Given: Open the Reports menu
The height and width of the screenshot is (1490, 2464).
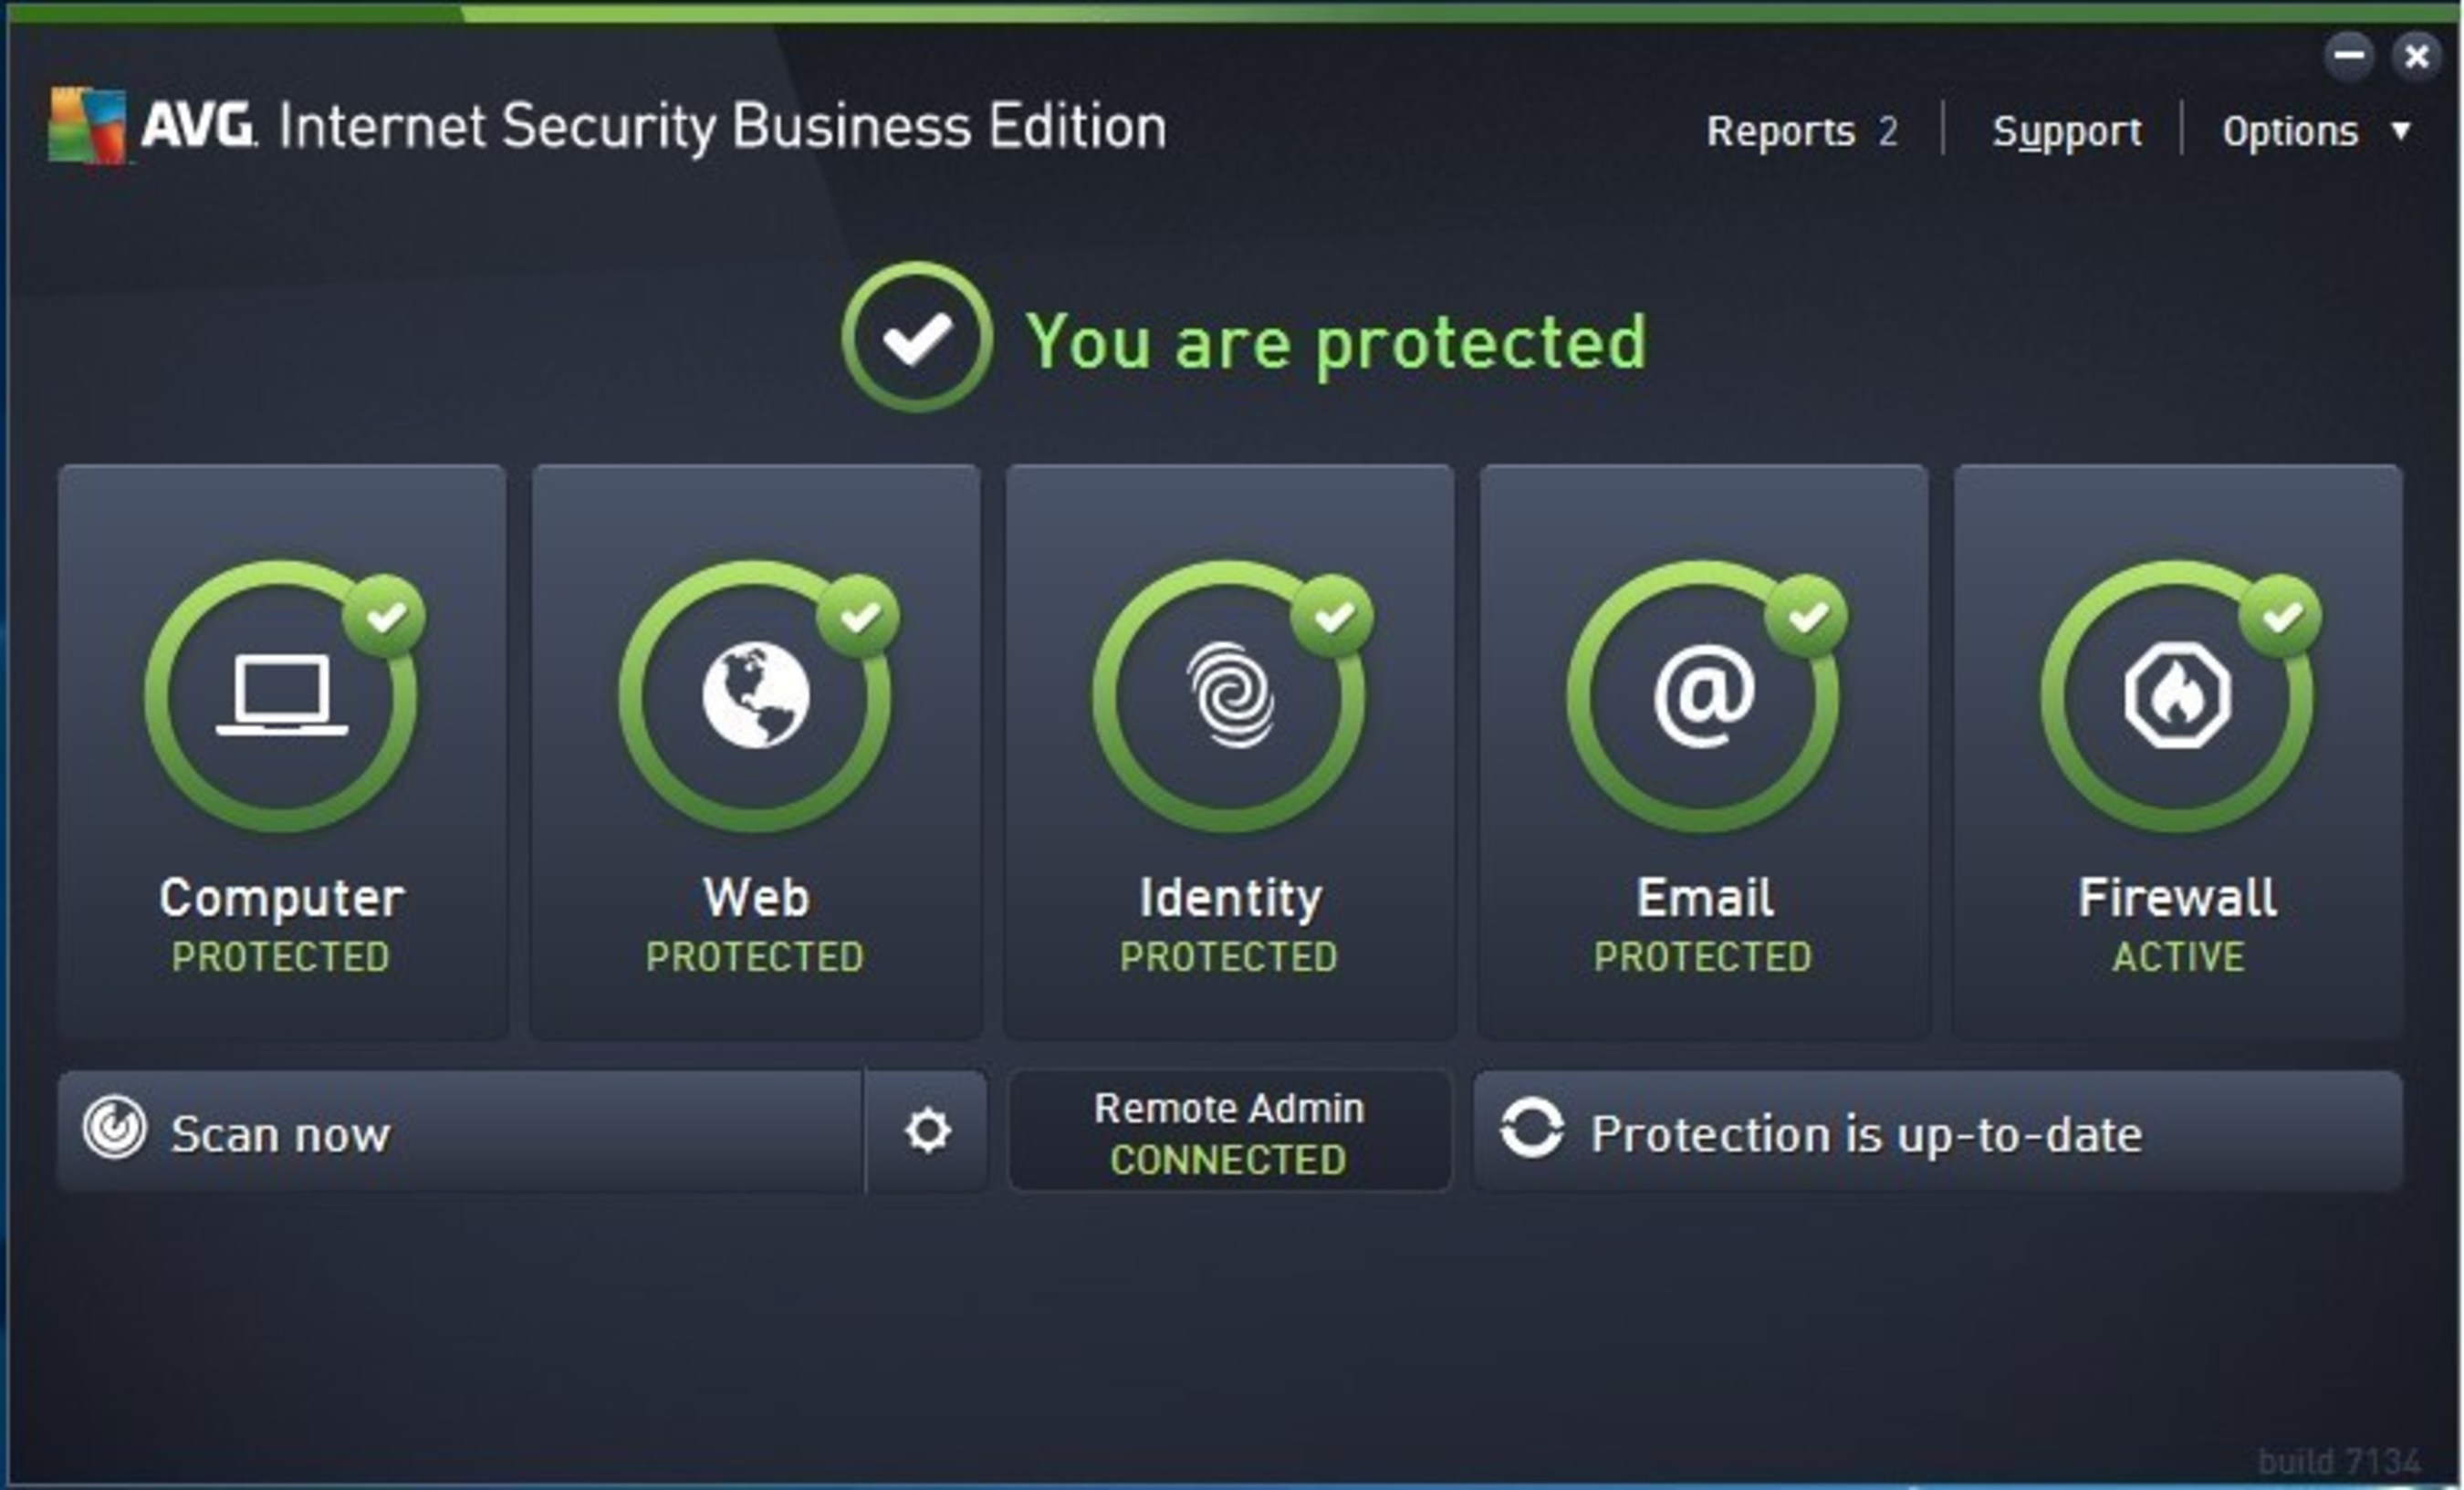Looking at the screenshot, I should [x=1780, y=131].
